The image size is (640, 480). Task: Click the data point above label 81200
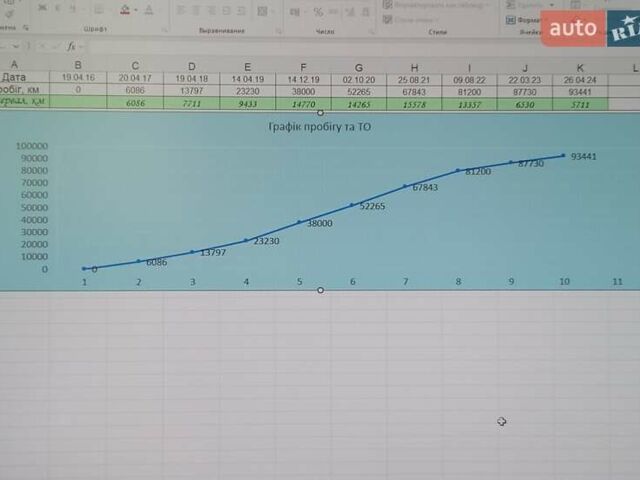[458, 170]
